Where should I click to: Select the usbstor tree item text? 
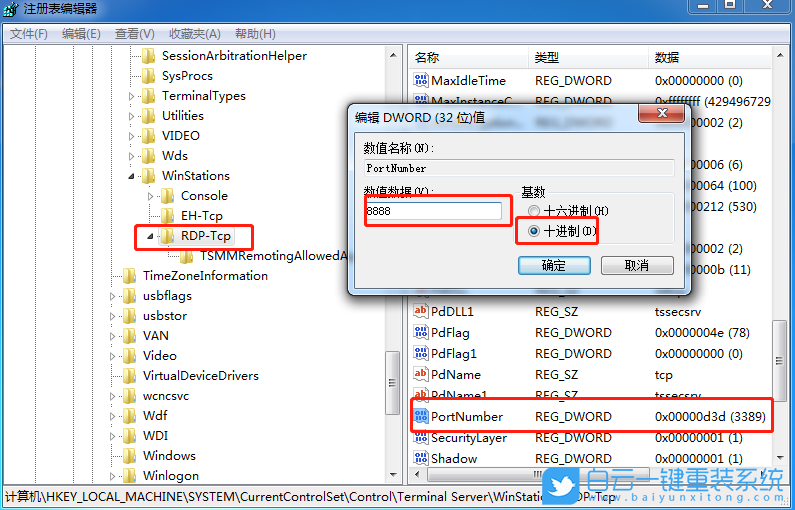pyautogui.click(x=165, y=316)
